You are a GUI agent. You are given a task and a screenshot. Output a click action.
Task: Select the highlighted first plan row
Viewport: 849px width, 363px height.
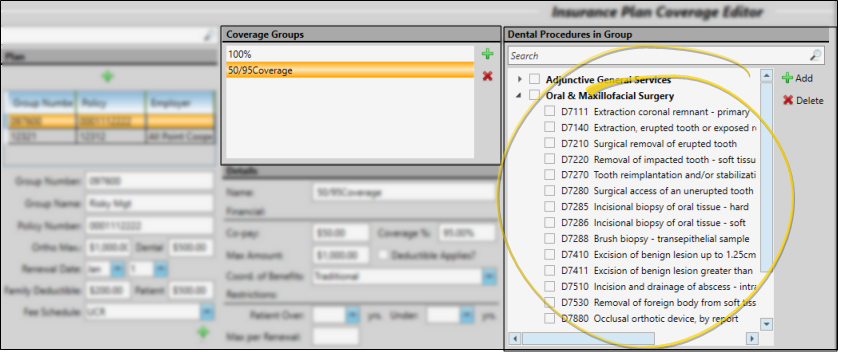click(112, 121)
